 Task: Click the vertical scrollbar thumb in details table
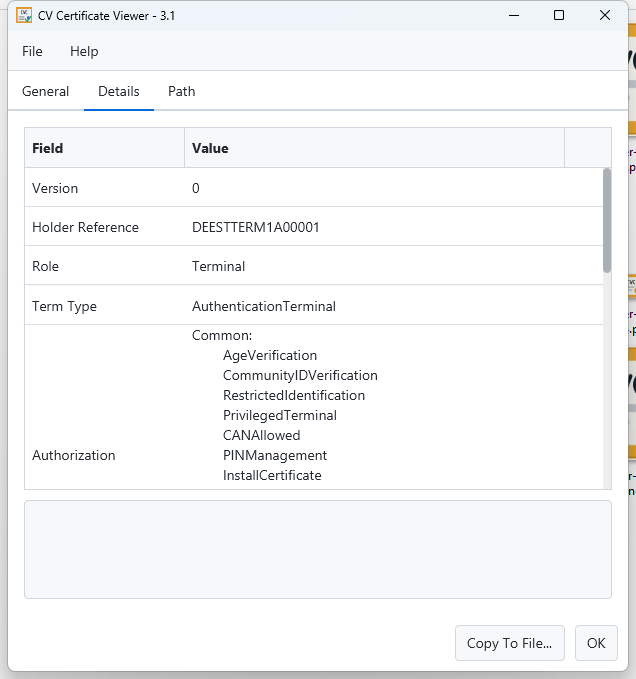(607, 220)
